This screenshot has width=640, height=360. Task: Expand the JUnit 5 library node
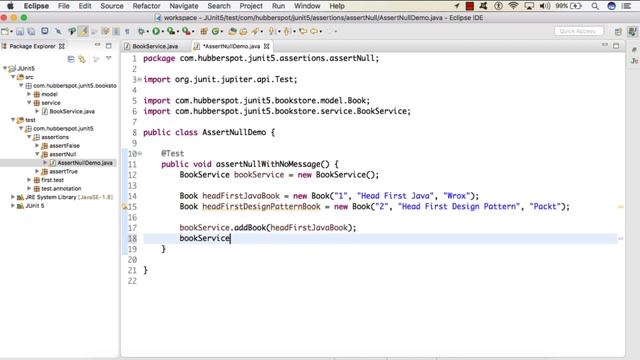pyautogui.click(x=13, y=205)
